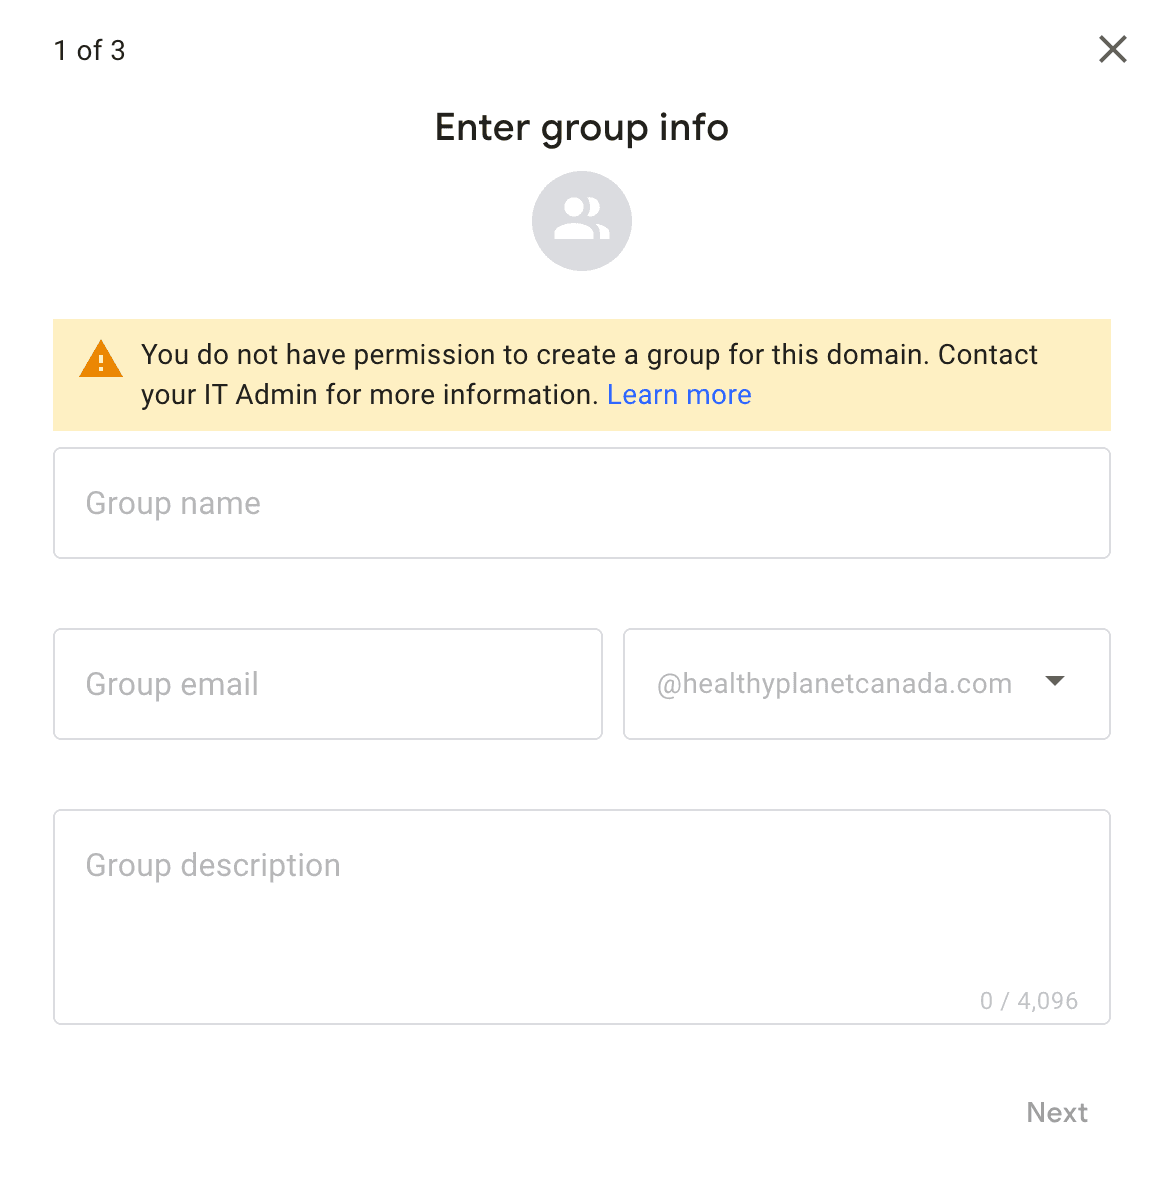Expand the @healthyplanetcanada.com domain selector
1154x1178 pixels.
pyautogui.click(x=866, y=684)
